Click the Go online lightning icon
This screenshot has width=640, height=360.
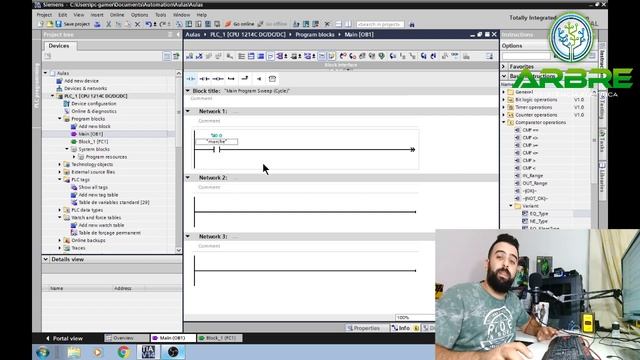[228, 24]
